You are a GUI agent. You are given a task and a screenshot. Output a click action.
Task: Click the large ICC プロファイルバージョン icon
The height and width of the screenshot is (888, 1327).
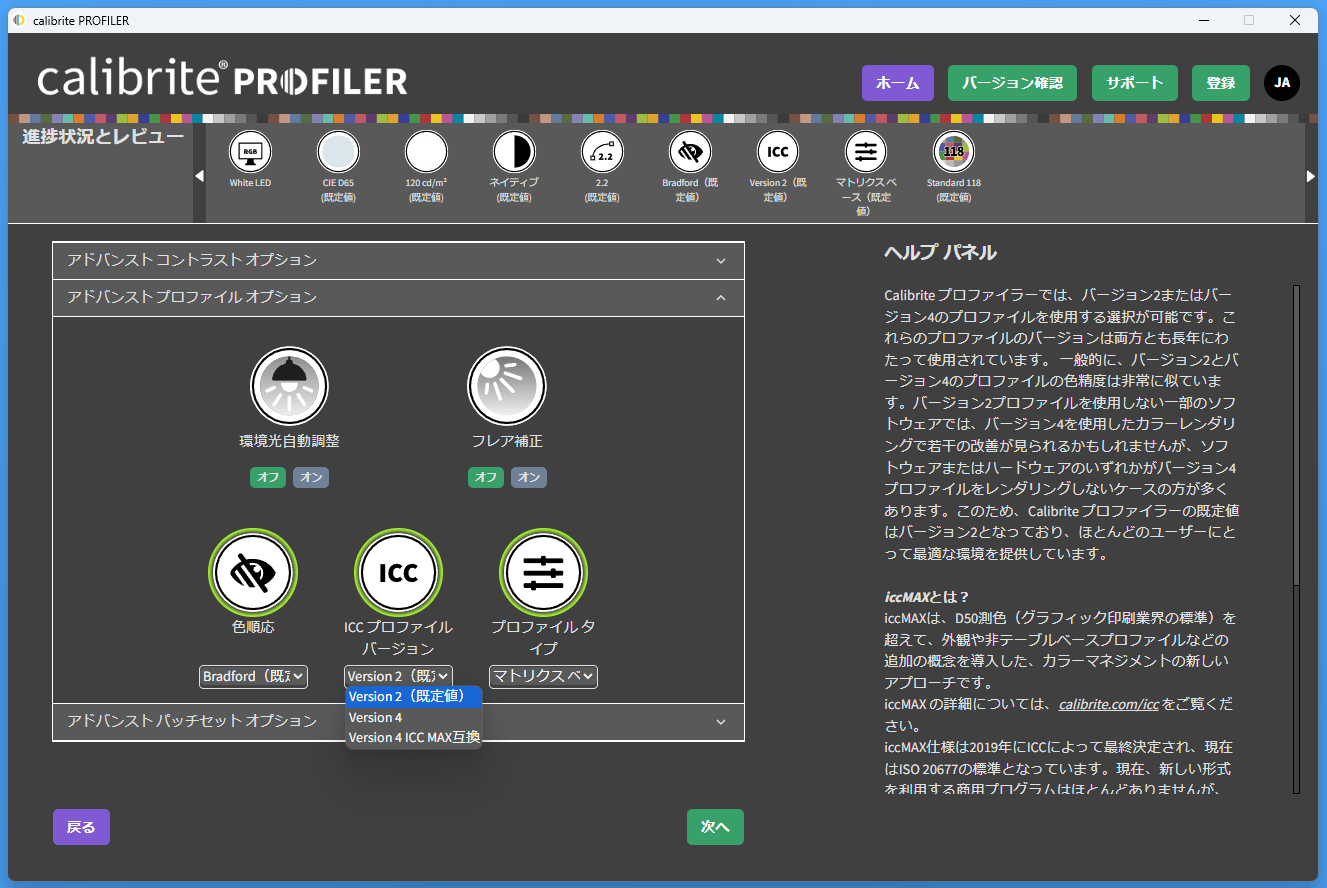pos(399,572)
